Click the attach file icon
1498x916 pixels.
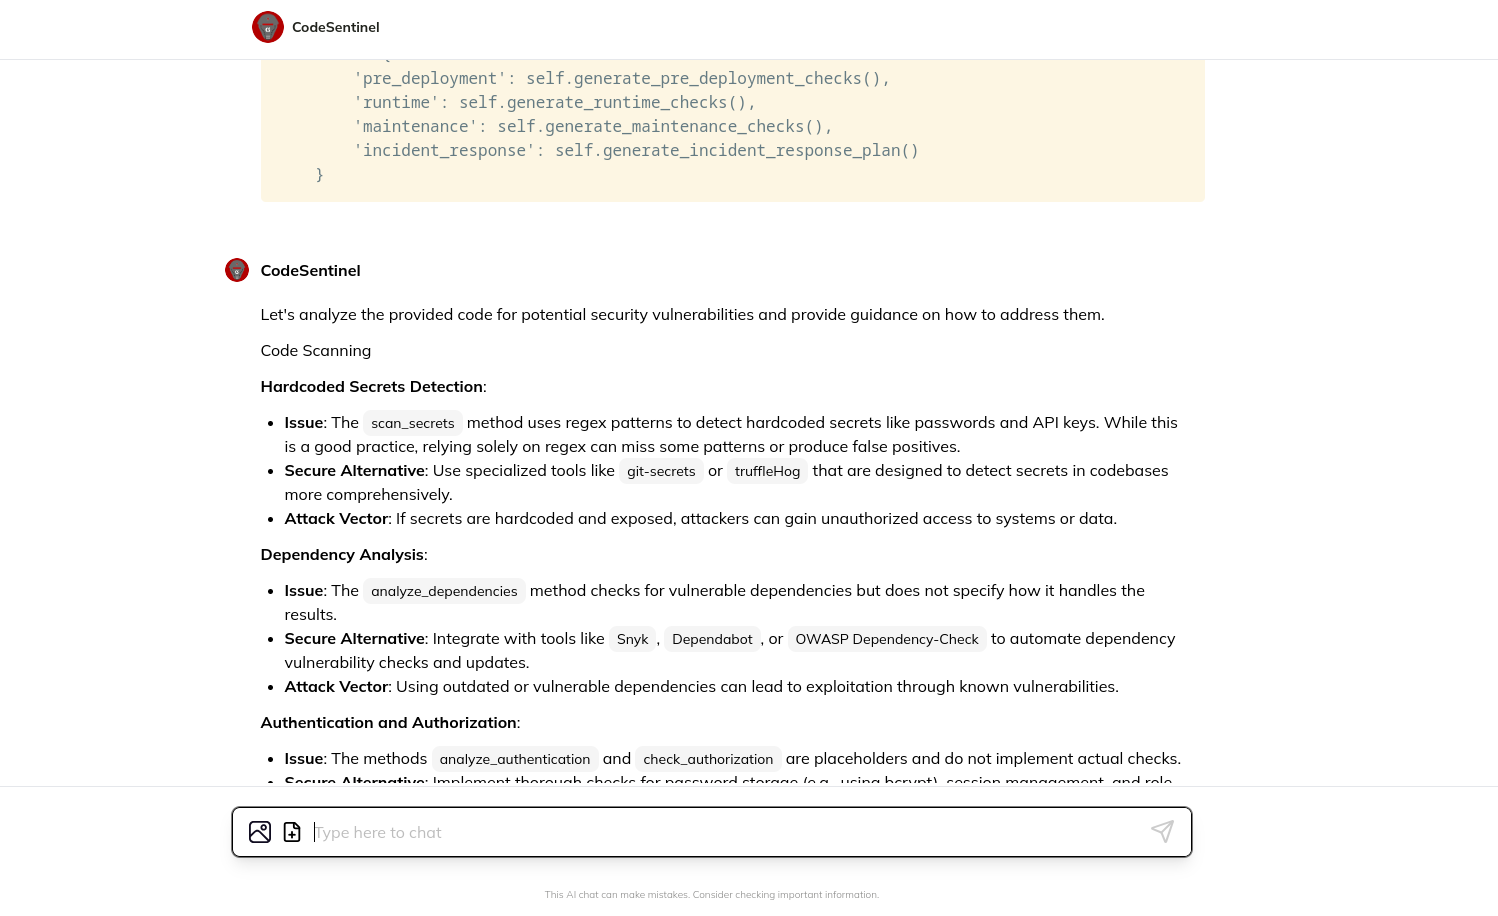(292, 832)
